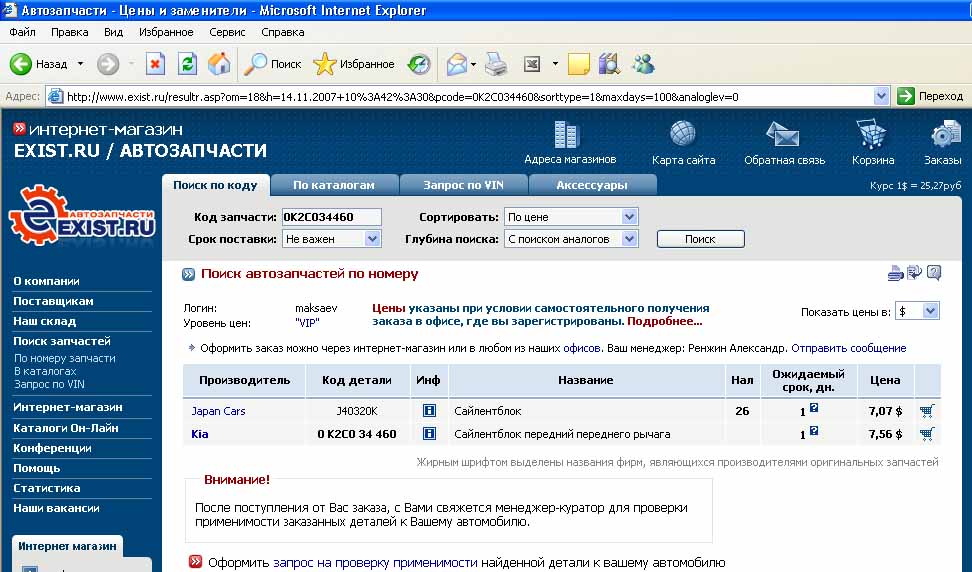Expand the Сортировать dropdown

(x=629, y=217)
